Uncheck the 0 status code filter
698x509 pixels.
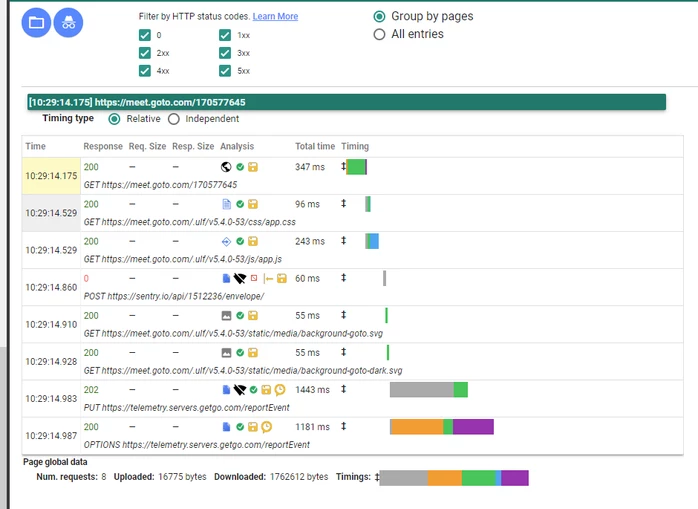point(145,35)
